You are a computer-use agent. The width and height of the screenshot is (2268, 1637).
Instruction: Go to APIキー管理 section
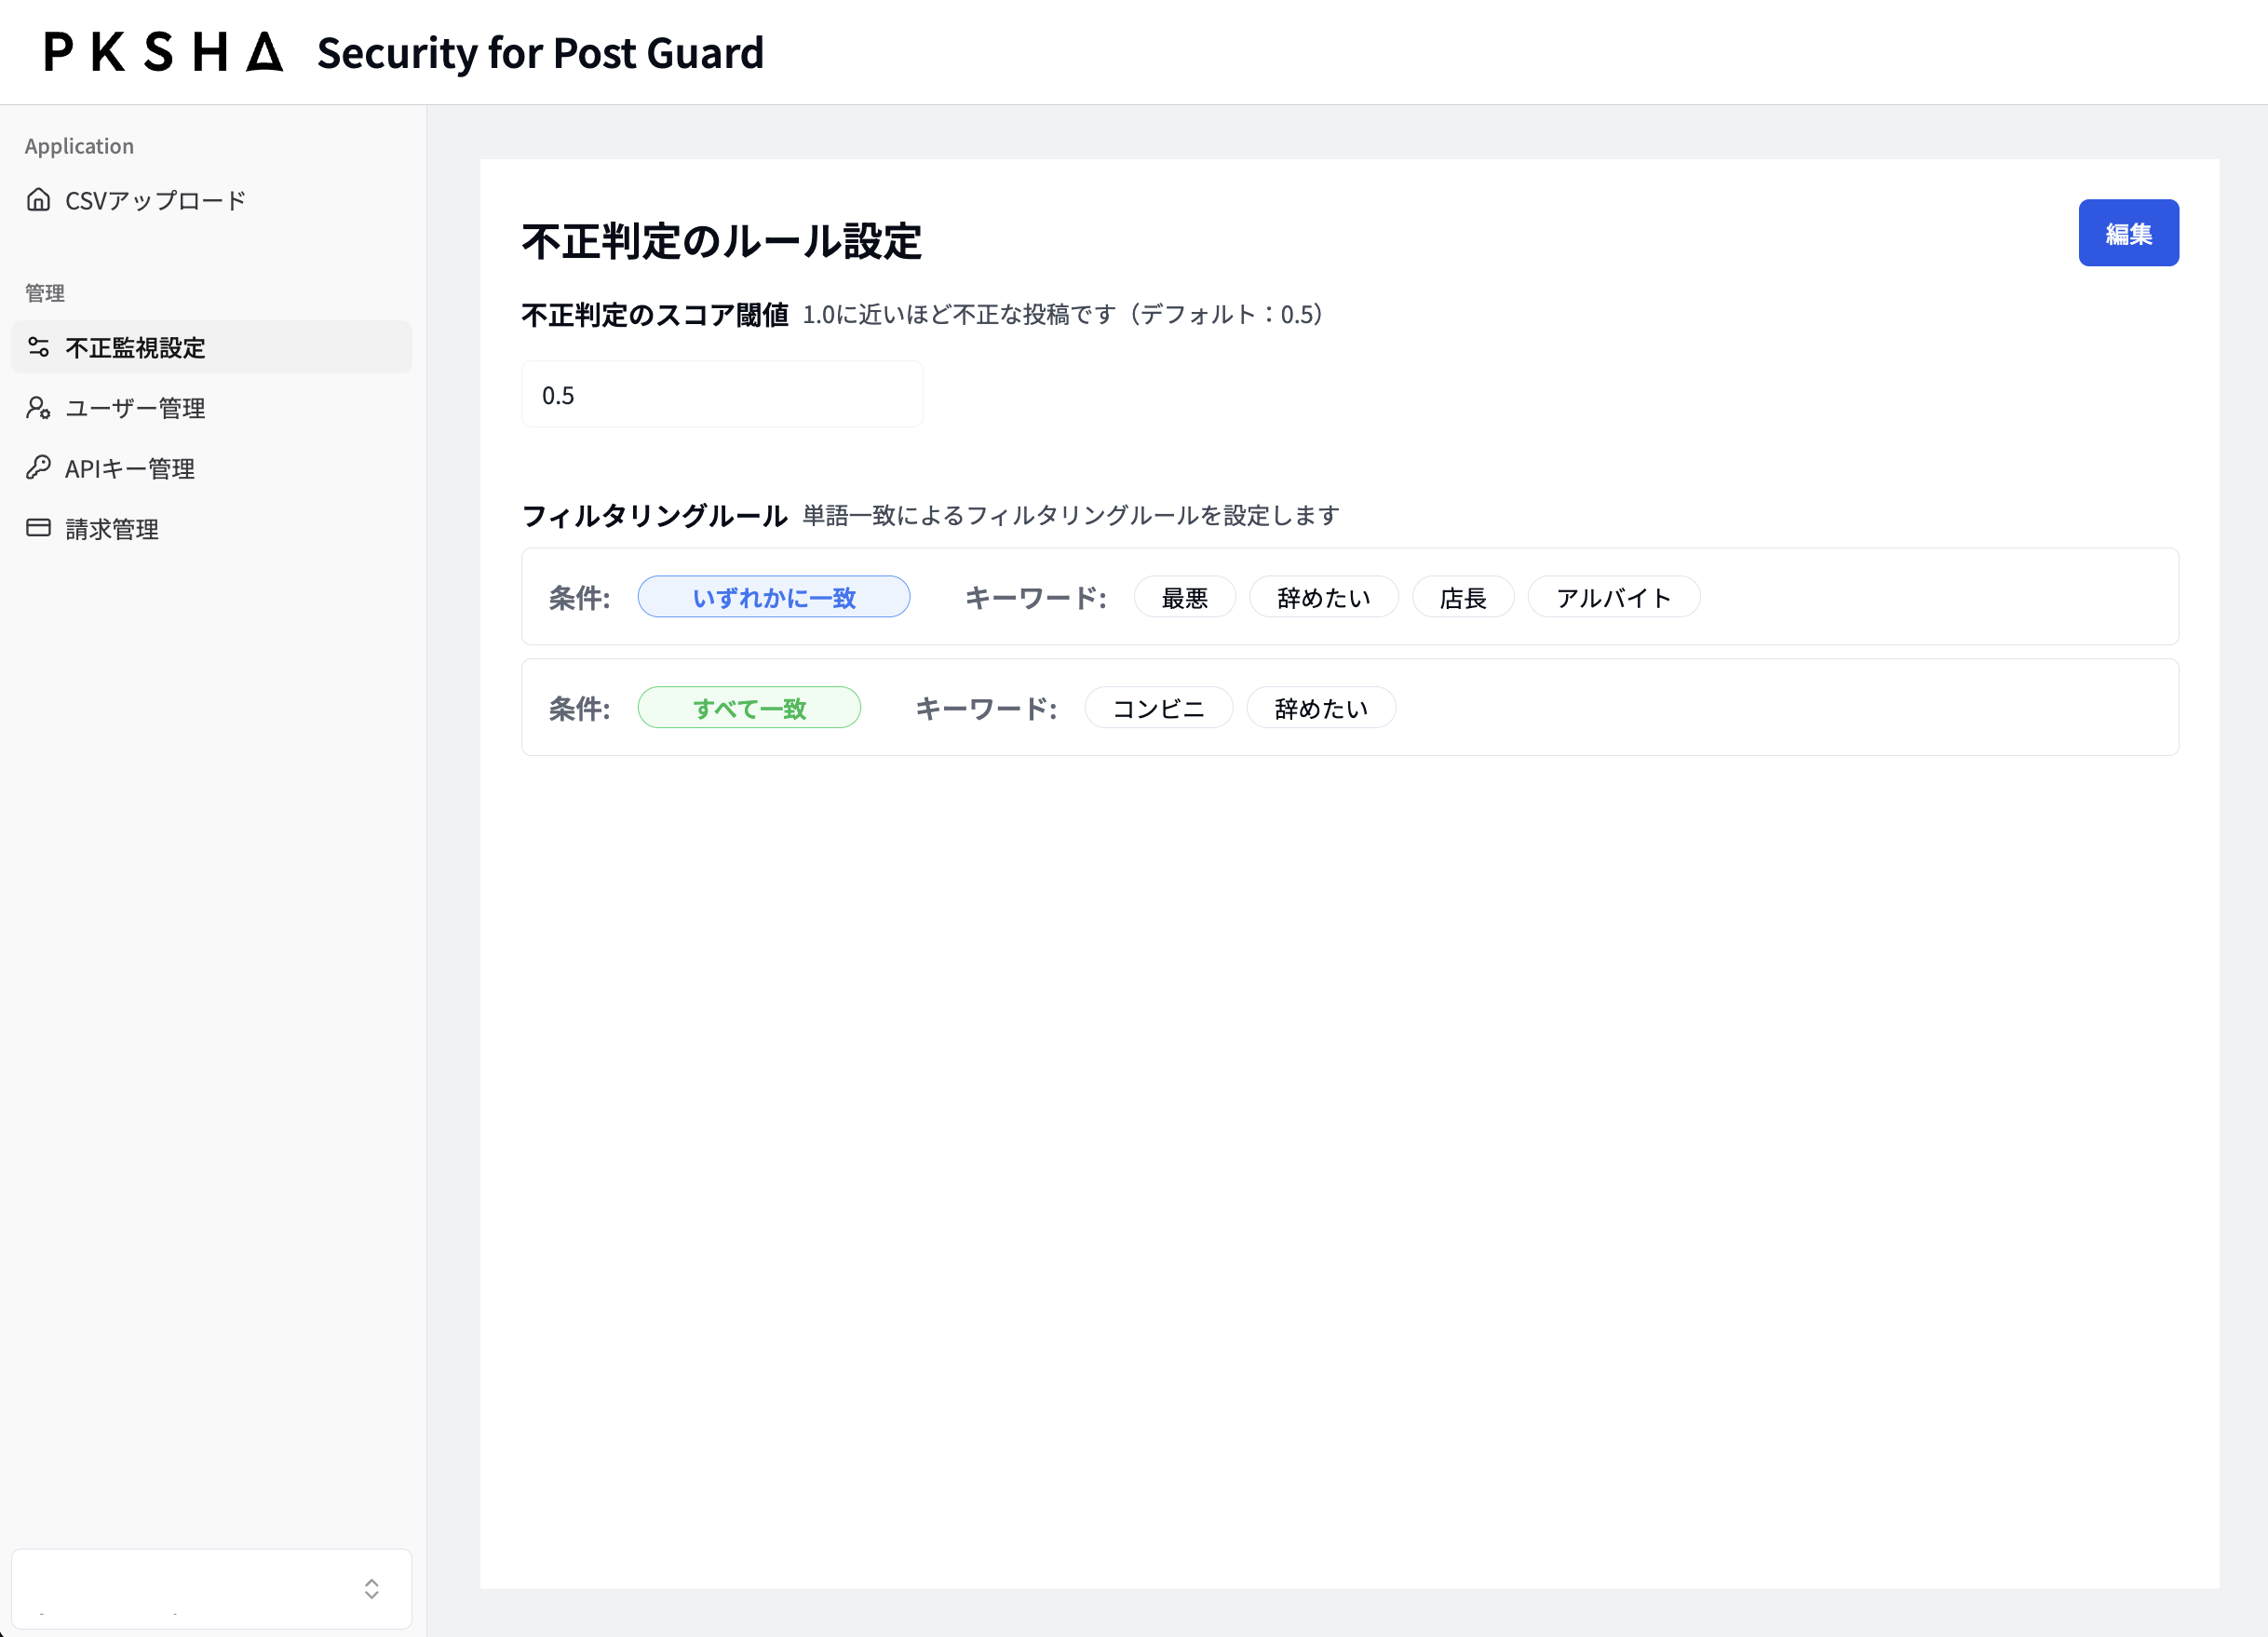[130, 469]
